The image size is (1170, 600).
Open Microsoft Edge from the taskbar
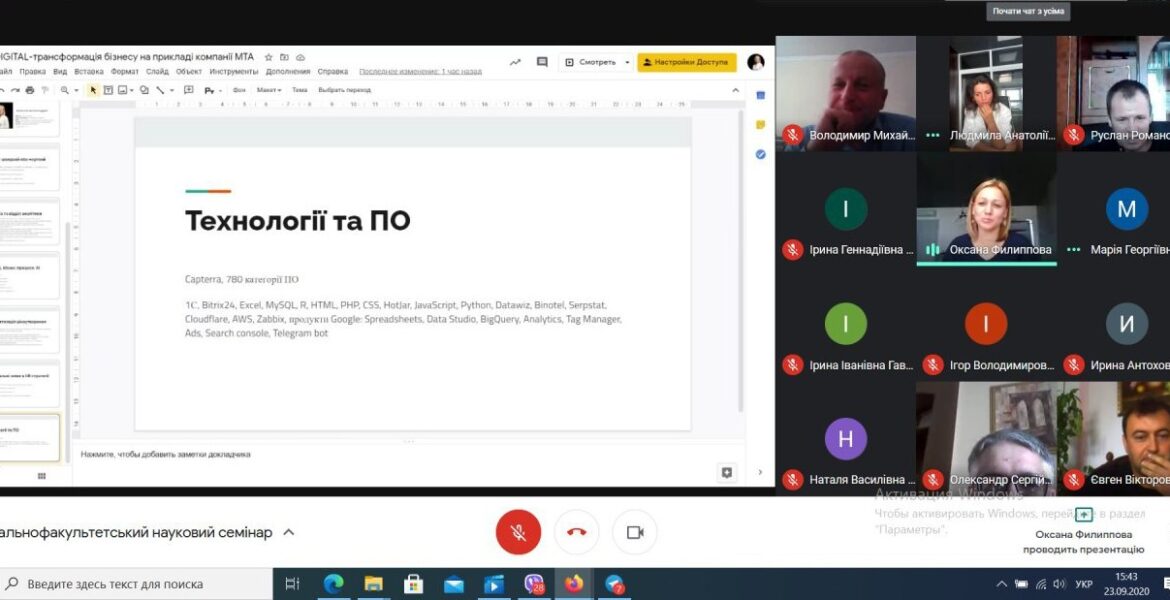pos(333,584)
